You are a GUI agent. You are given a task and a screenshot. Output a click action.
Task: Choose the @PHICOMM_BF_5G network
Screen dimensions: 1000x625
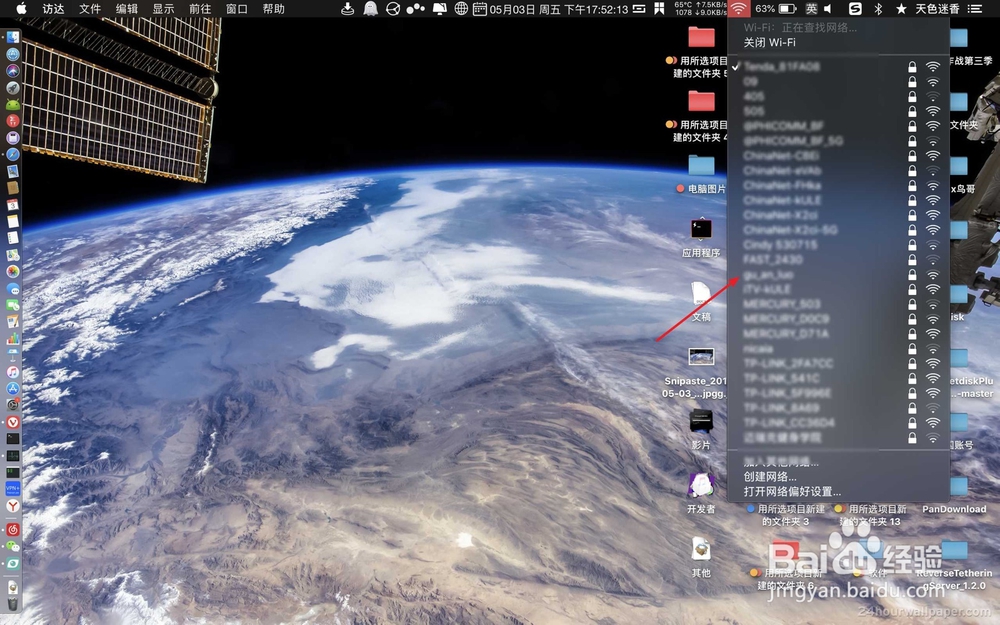point(838,140)
